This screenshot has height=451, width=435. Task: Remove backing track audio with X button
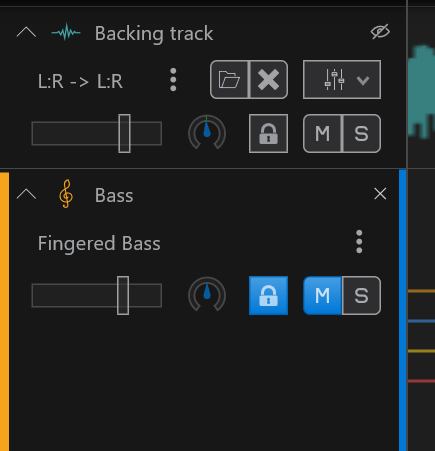tap(269, 80)
